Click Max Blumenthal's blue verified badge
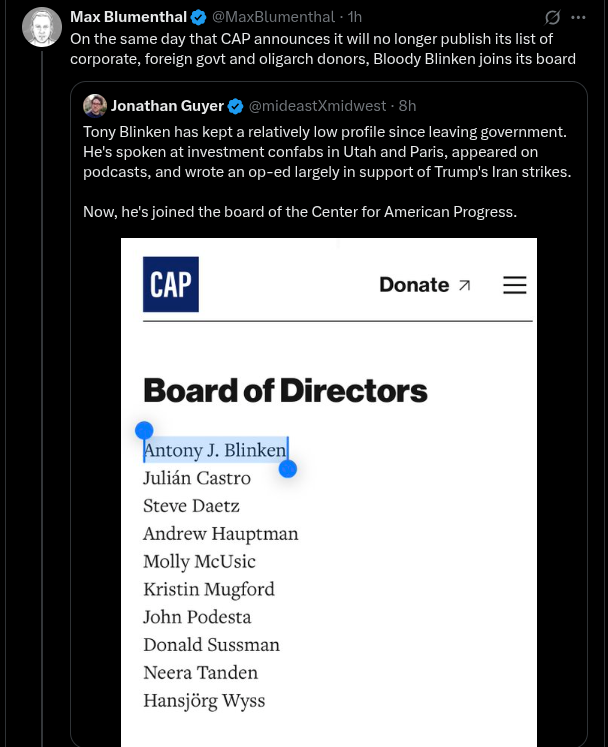 click(198, 18)
